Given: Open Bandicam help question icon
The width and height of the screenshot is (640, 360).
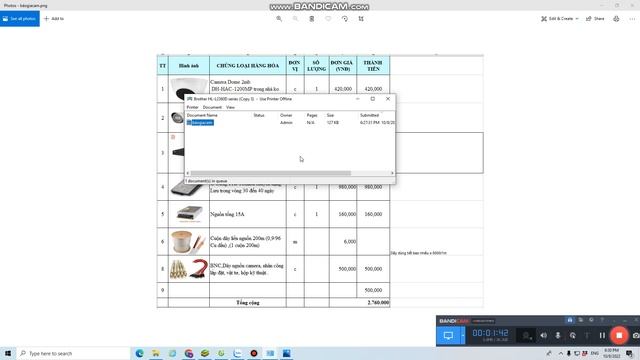Looking at the screenshot, I should [x=602, y=320].
